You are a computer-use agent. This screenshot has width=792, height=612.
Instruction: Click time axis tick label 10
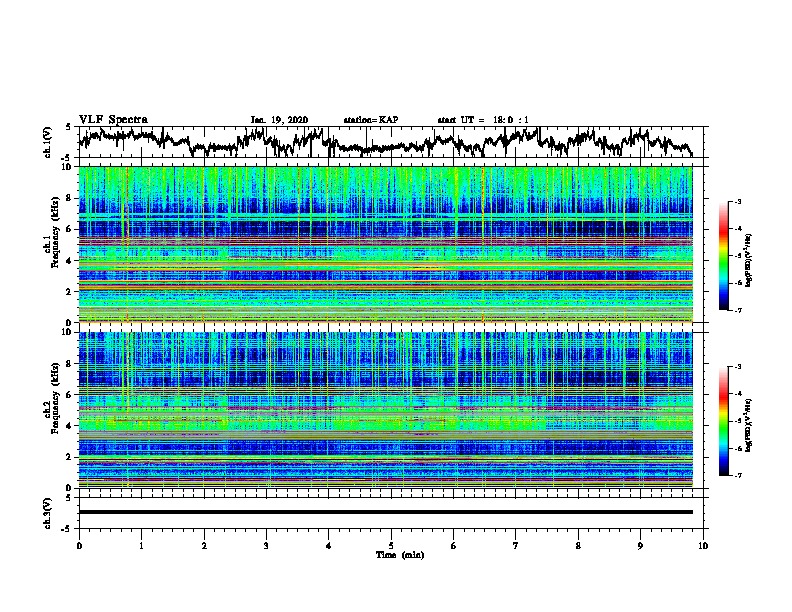pos(703,546)
